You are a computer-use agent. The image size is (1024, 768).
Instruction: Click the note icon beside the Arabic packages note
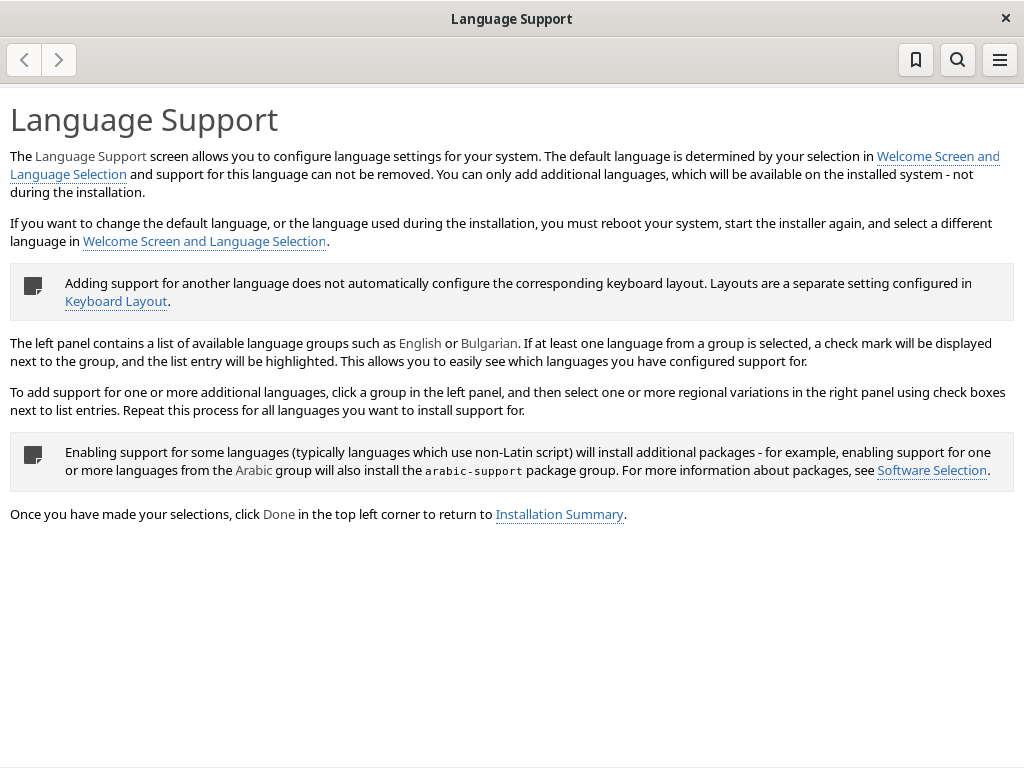click(x=33, y=455)
